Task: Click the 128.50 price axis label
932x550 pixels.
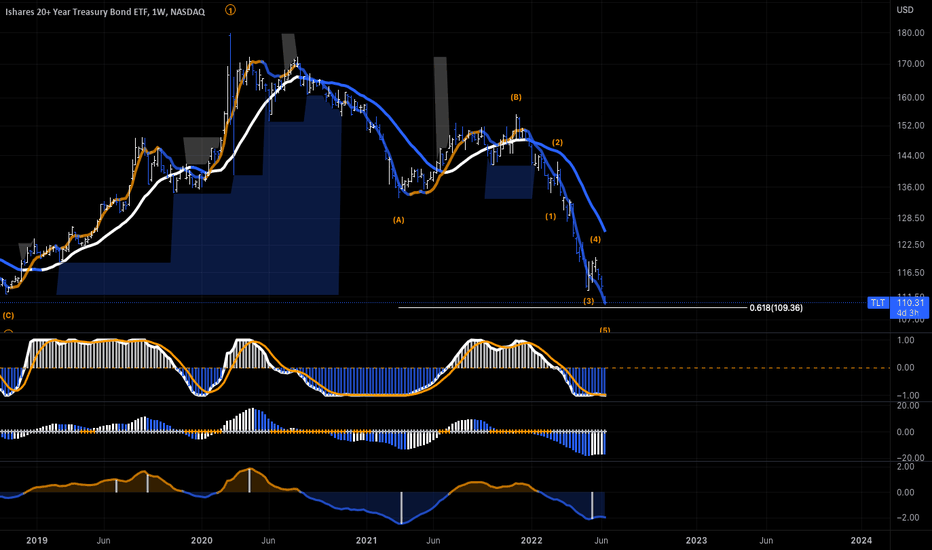Action: click(x=911, y=218)
